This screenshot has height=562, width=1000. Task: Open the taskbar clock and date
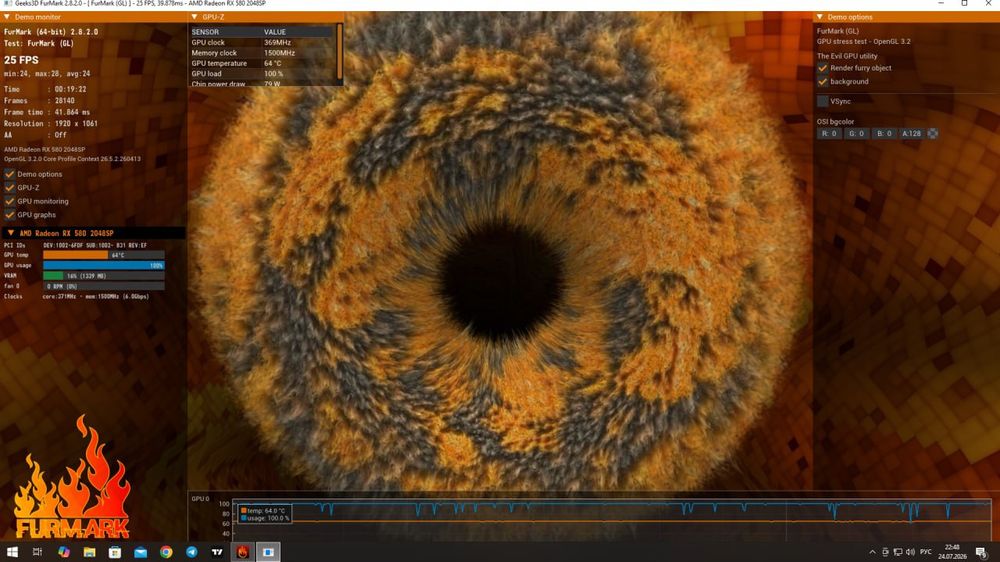pyautogui.click(x=952, y=552)
